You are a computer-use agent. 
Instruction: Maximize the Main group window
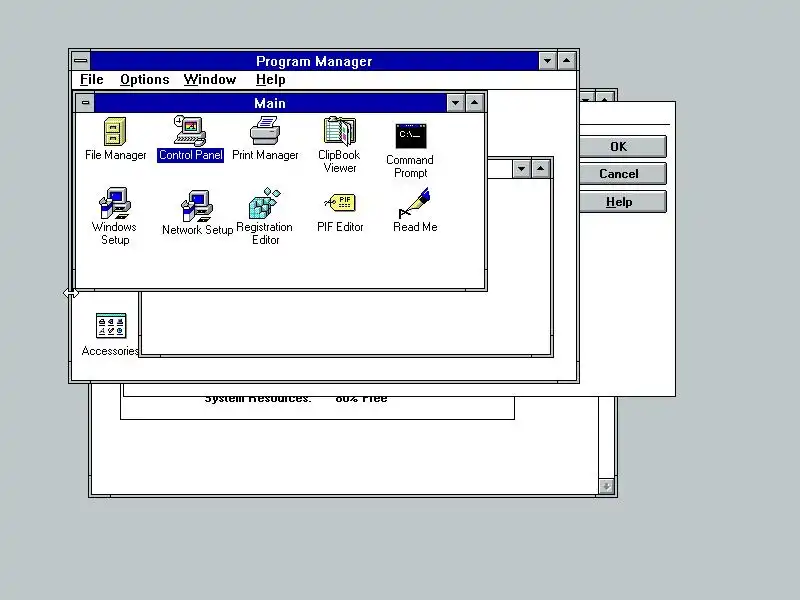[474, 103]
